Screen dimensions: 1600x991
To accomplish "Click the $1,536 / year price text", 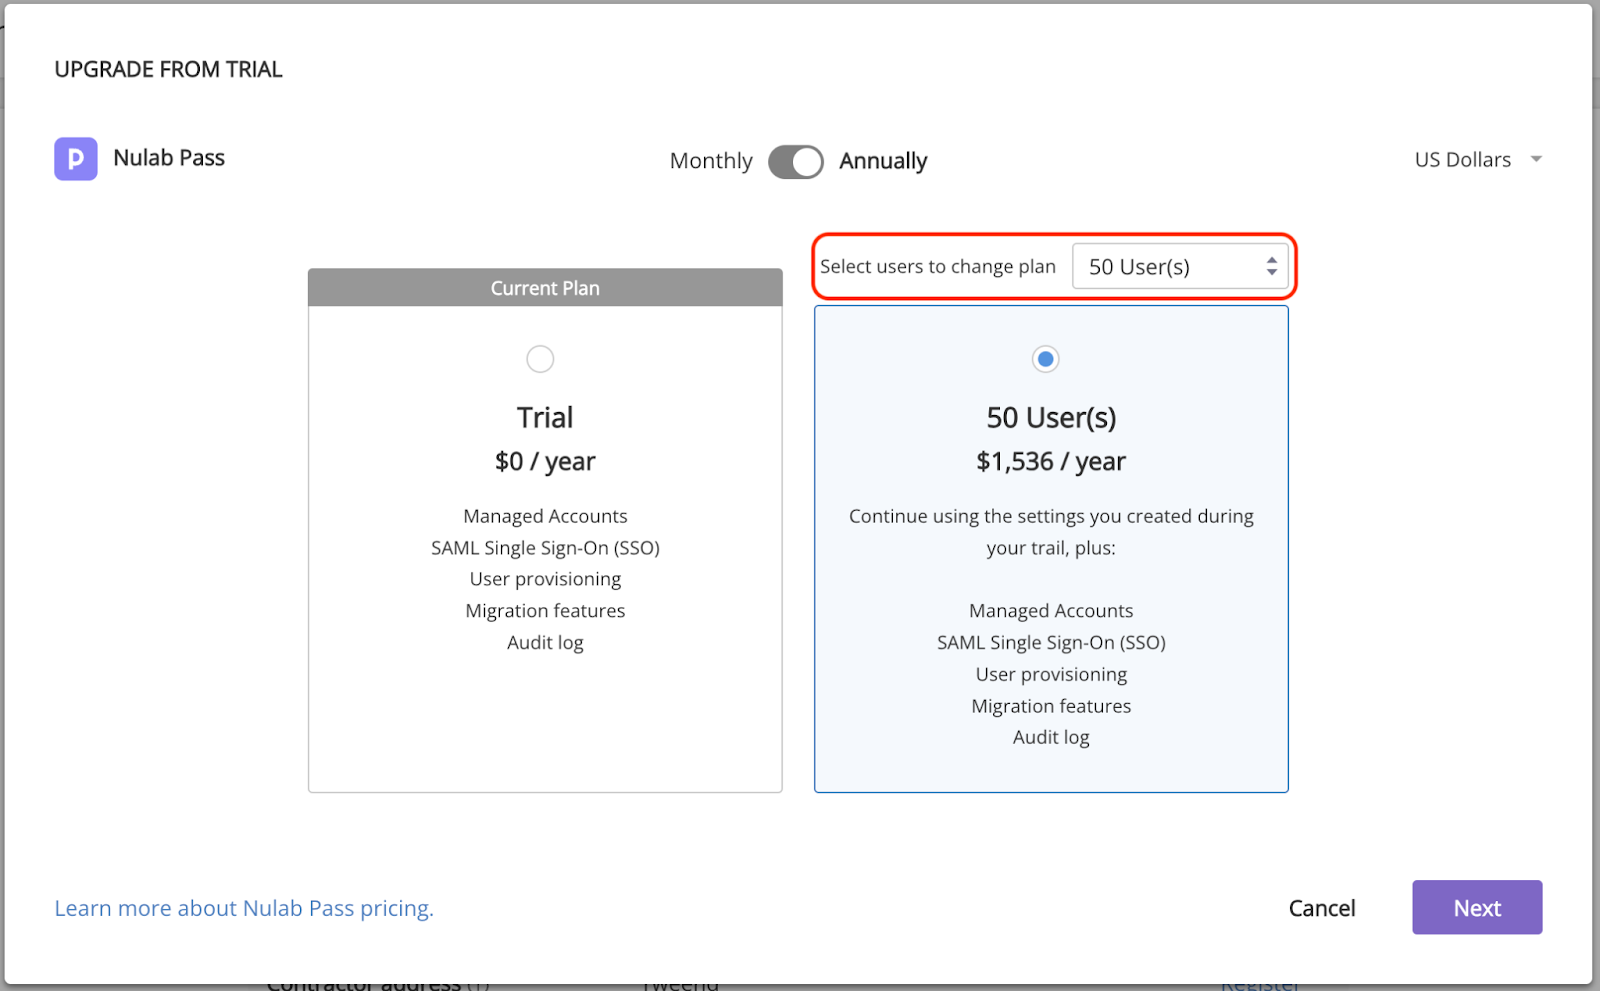I will tap(1051, 462).
